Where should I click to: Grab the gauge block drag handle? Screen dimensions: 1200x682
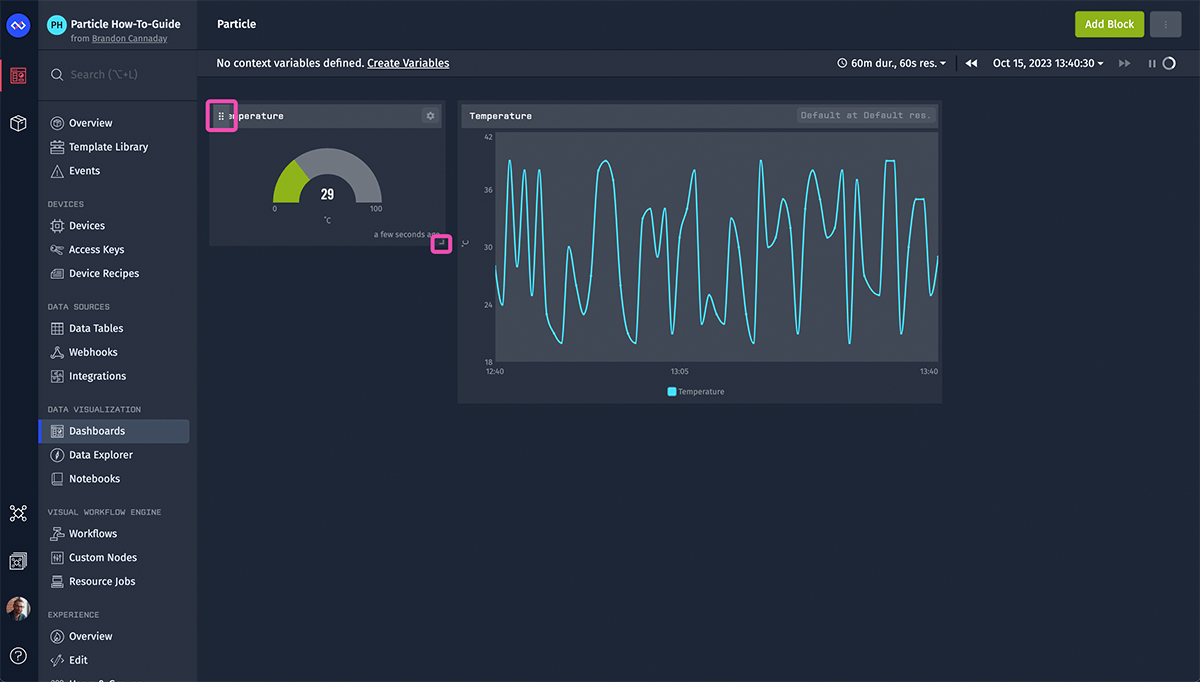[x=221, y=116]
